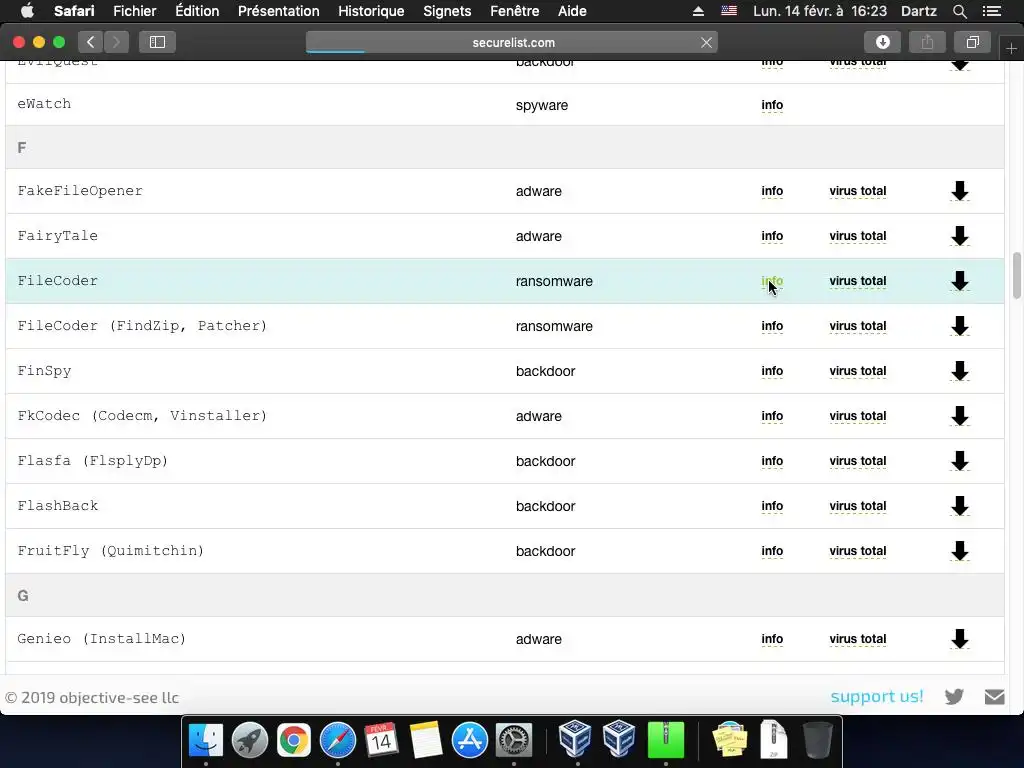This screenshot has height=768, width=1024.
Task: Download the FairyTale sample
Action: click(x=959, y=236)
